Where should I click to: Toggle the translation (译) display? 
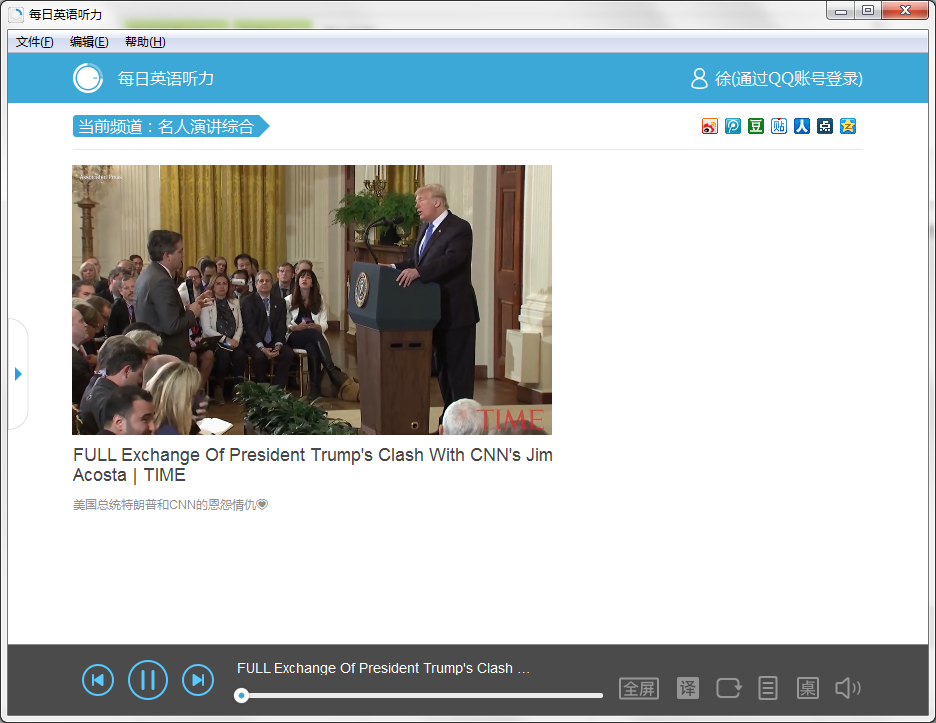(688, 688)
